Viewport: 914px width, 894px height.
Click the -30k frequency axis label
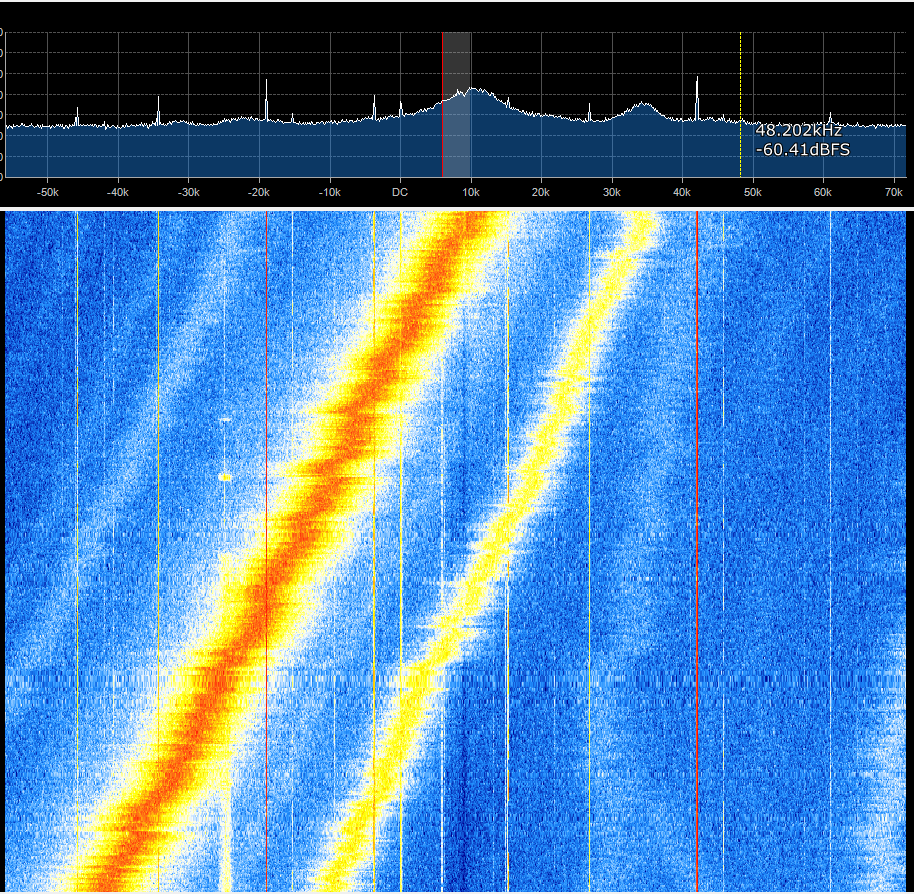(188, 192)
